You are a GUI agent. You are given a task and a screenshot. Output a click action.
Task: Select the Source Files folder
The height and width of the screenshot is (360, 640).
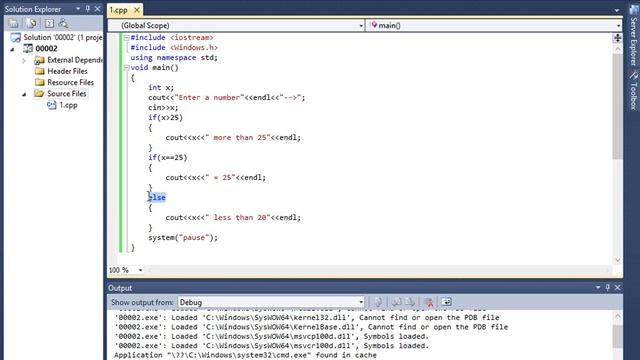(x=61, y=93)
